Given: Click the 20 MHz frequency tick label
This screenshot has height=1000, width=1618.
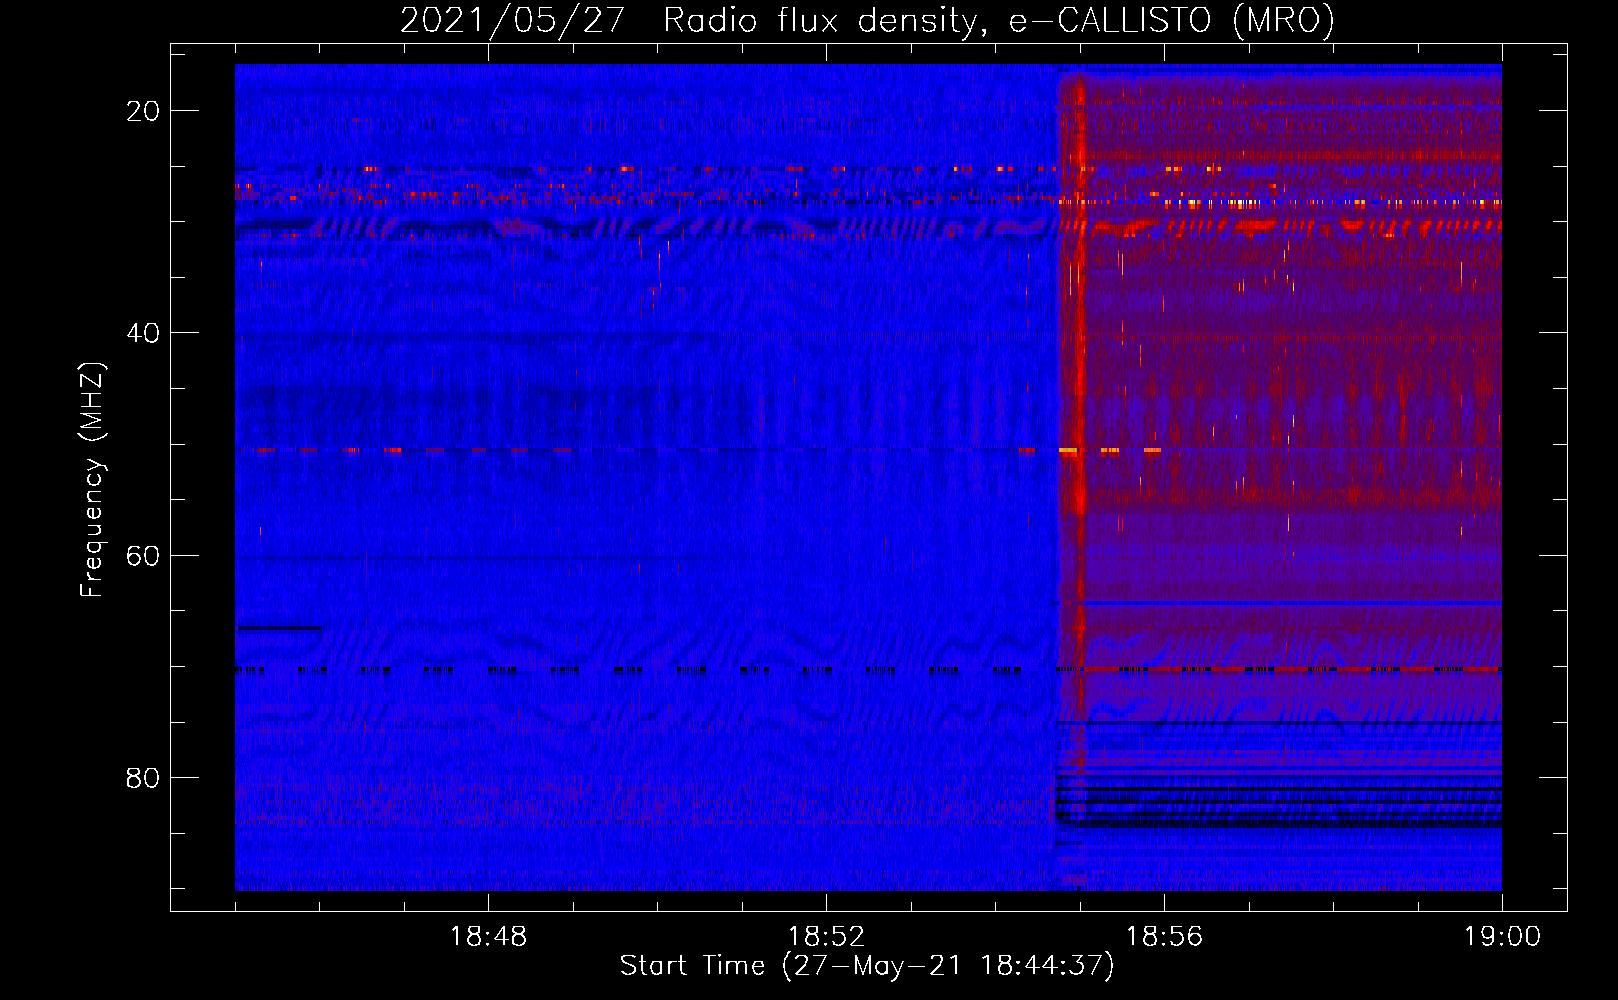Looking at the screenshot, I should pos(143,111).
